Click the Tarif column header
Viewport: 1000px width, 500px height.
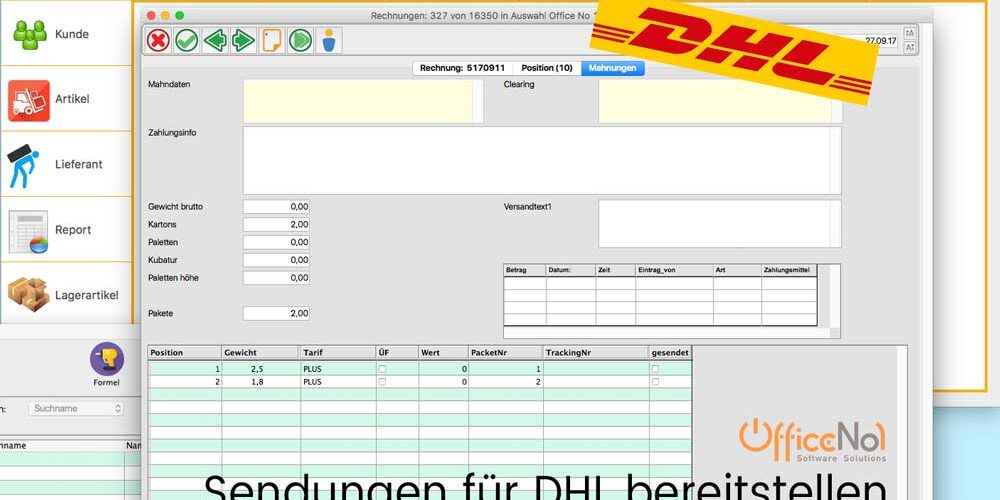338,353
